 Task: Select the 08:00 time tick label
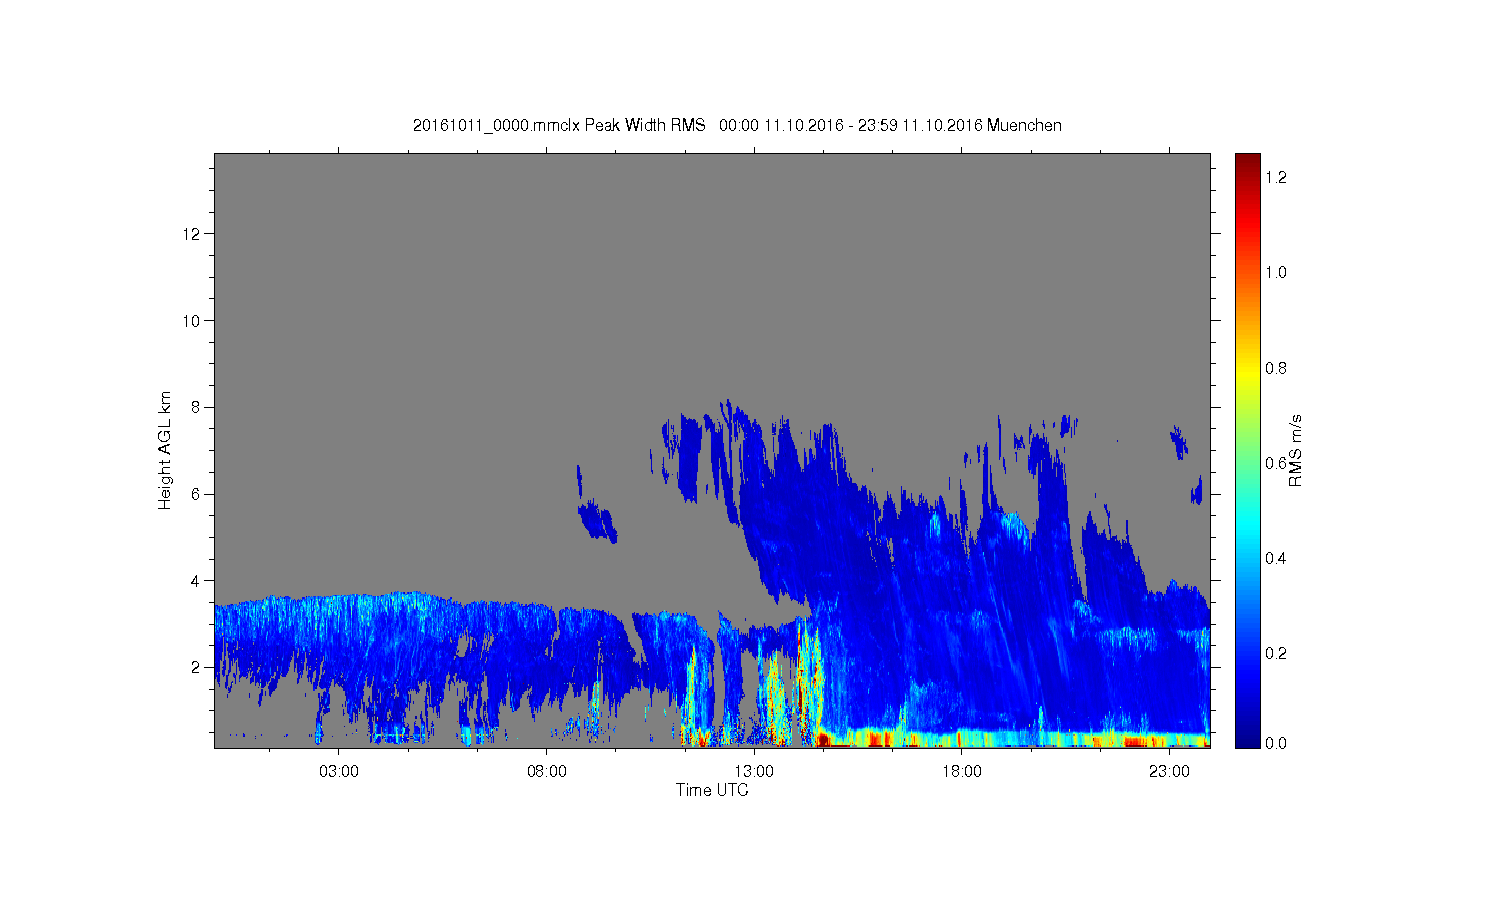point(547,772)
